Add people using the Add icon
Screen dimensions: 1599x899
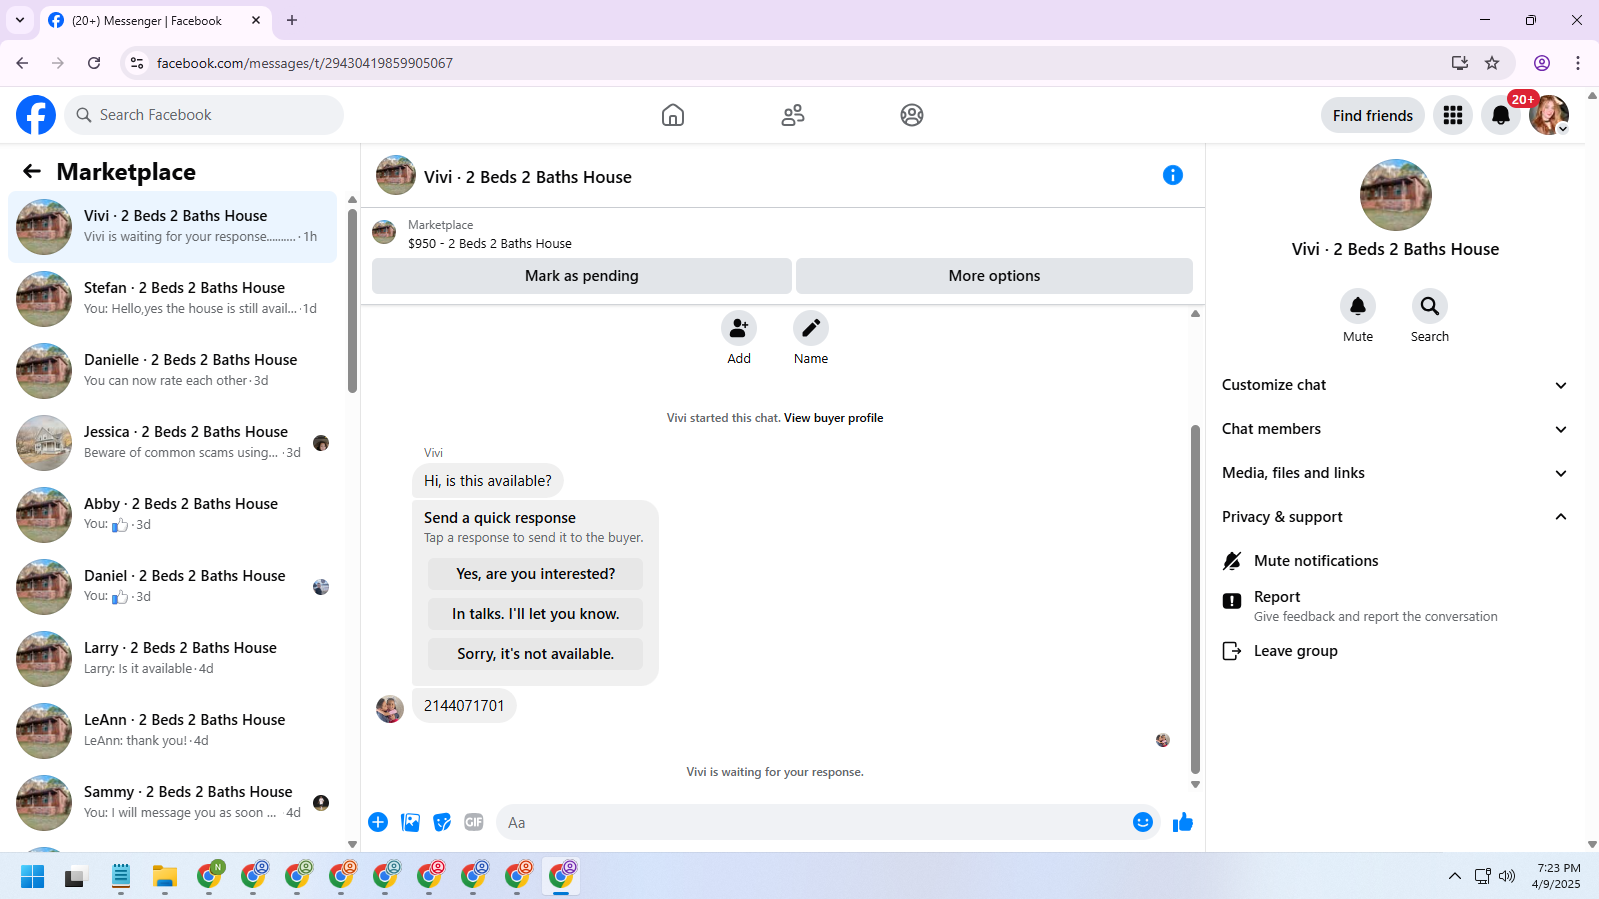[x=739, y=328]
